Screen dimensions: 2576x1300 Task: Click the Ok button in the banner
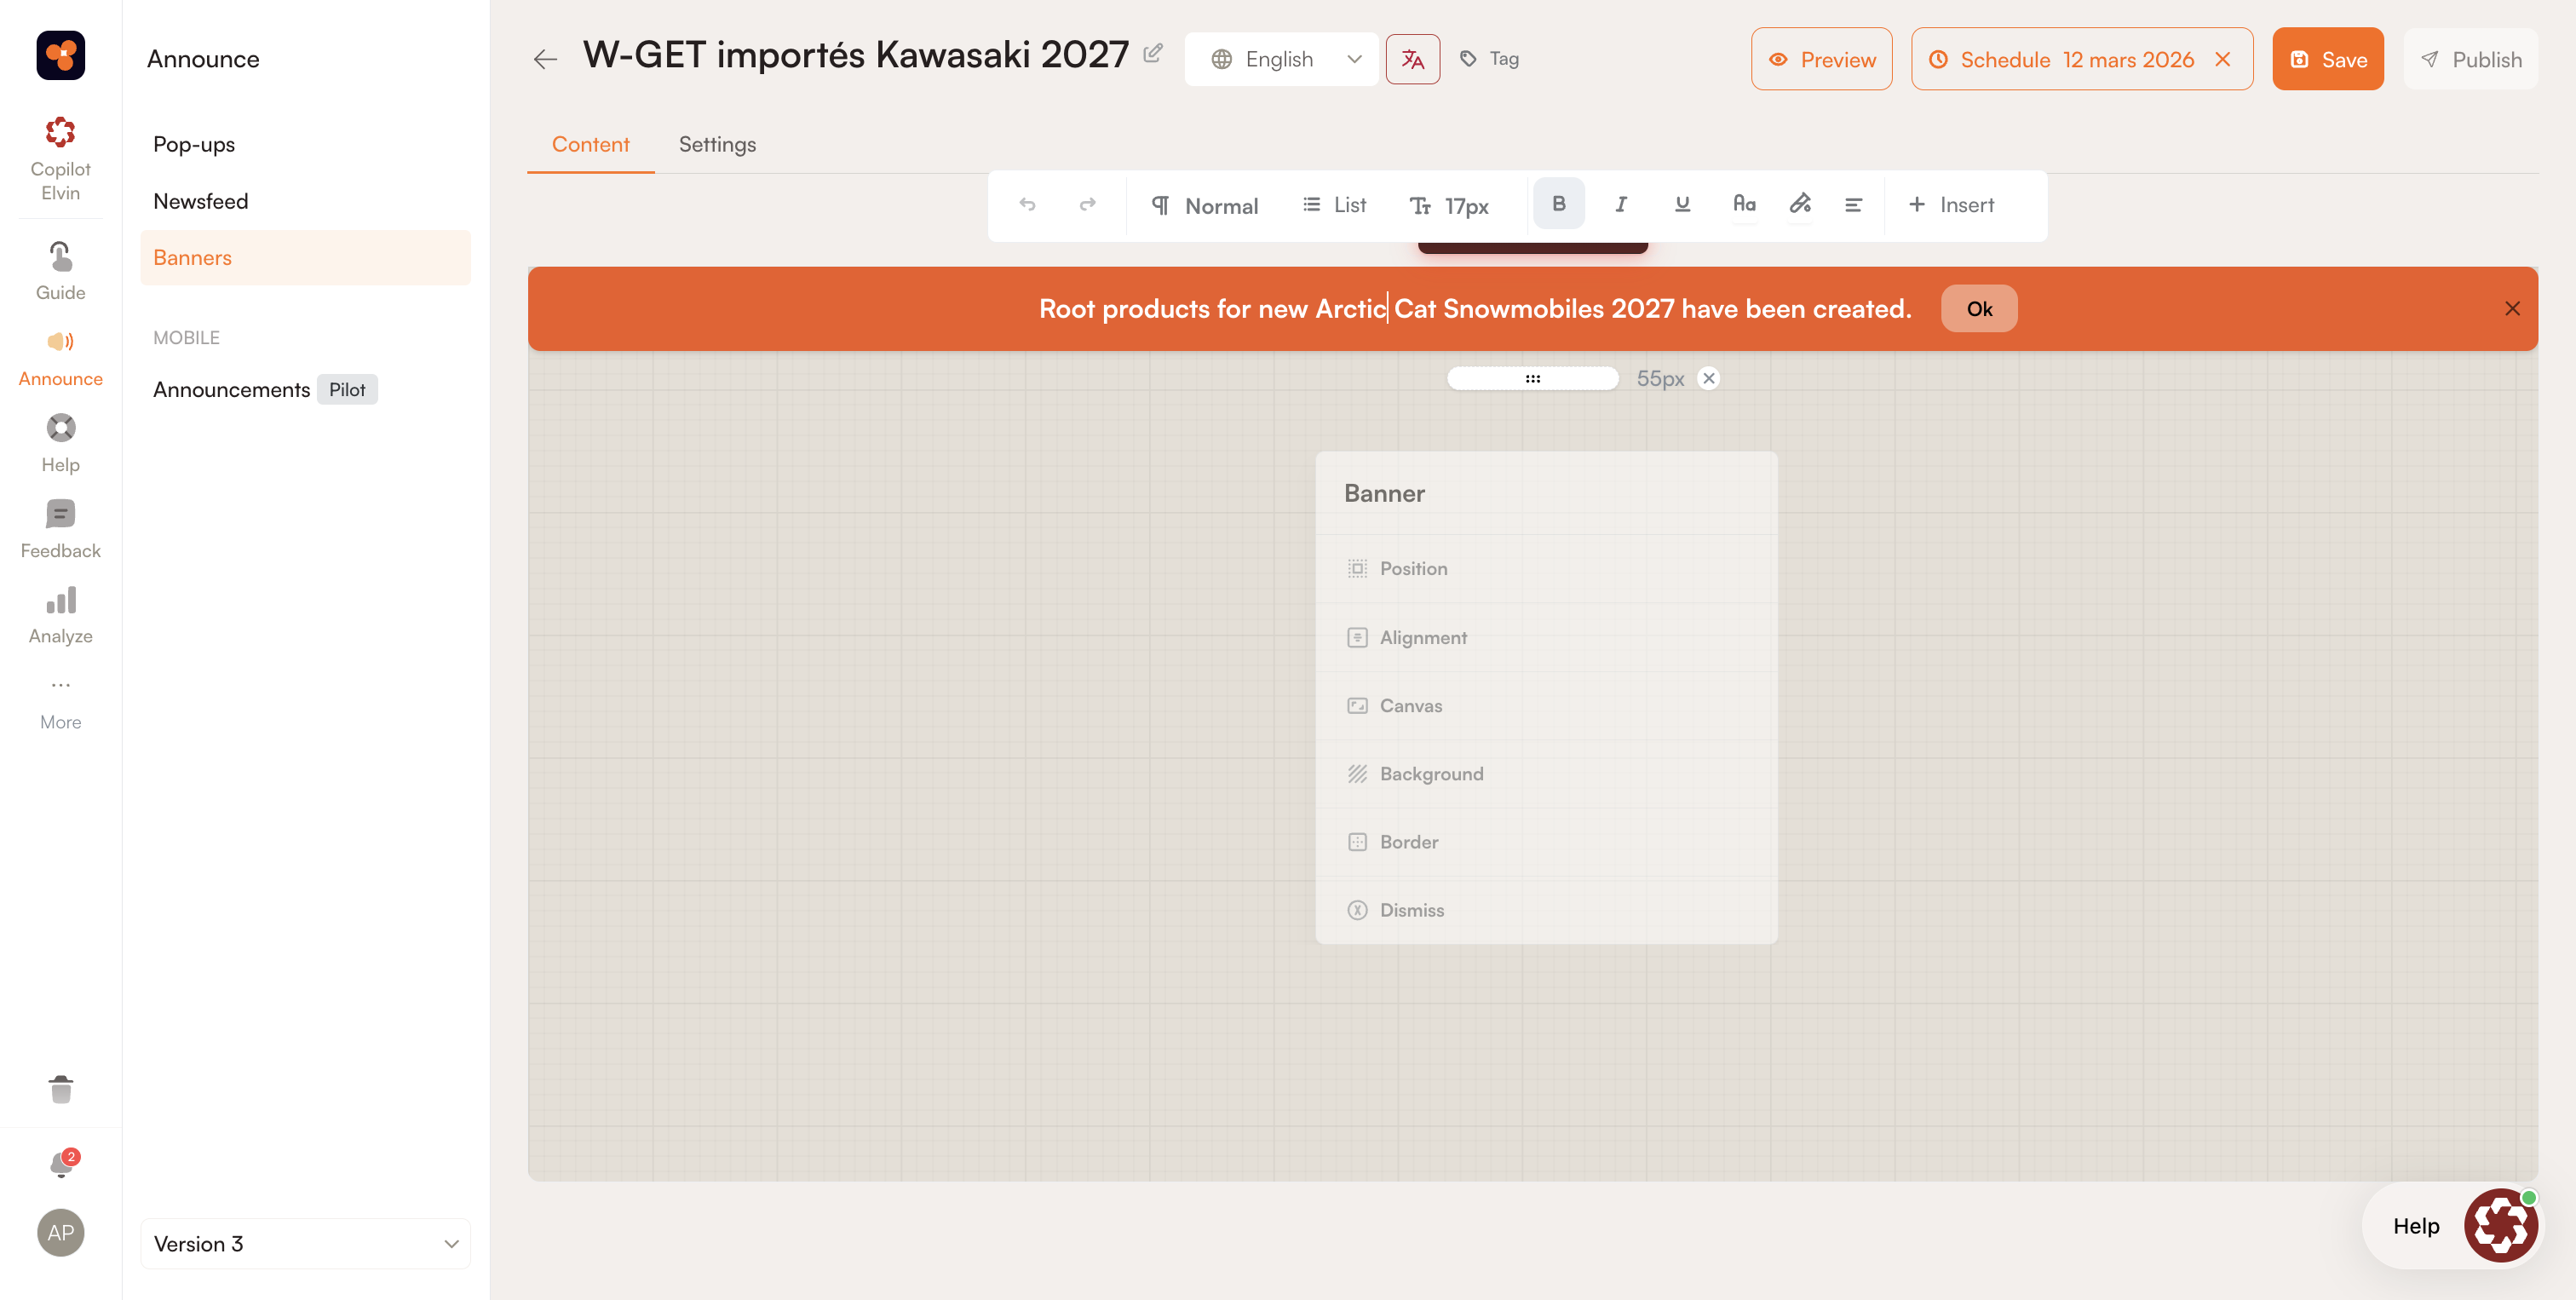pos(1978,309)
